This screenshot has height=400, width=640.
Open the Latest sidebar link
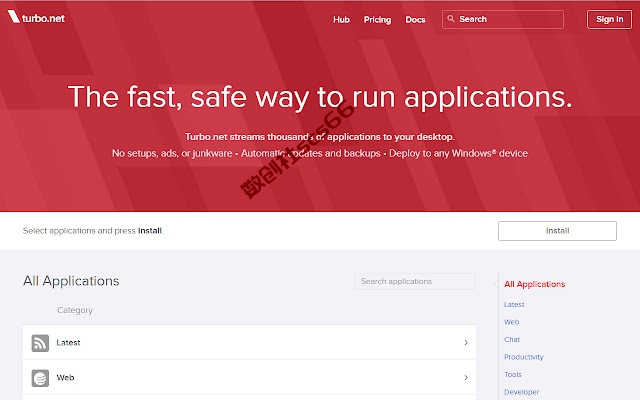tap(514, 304)
